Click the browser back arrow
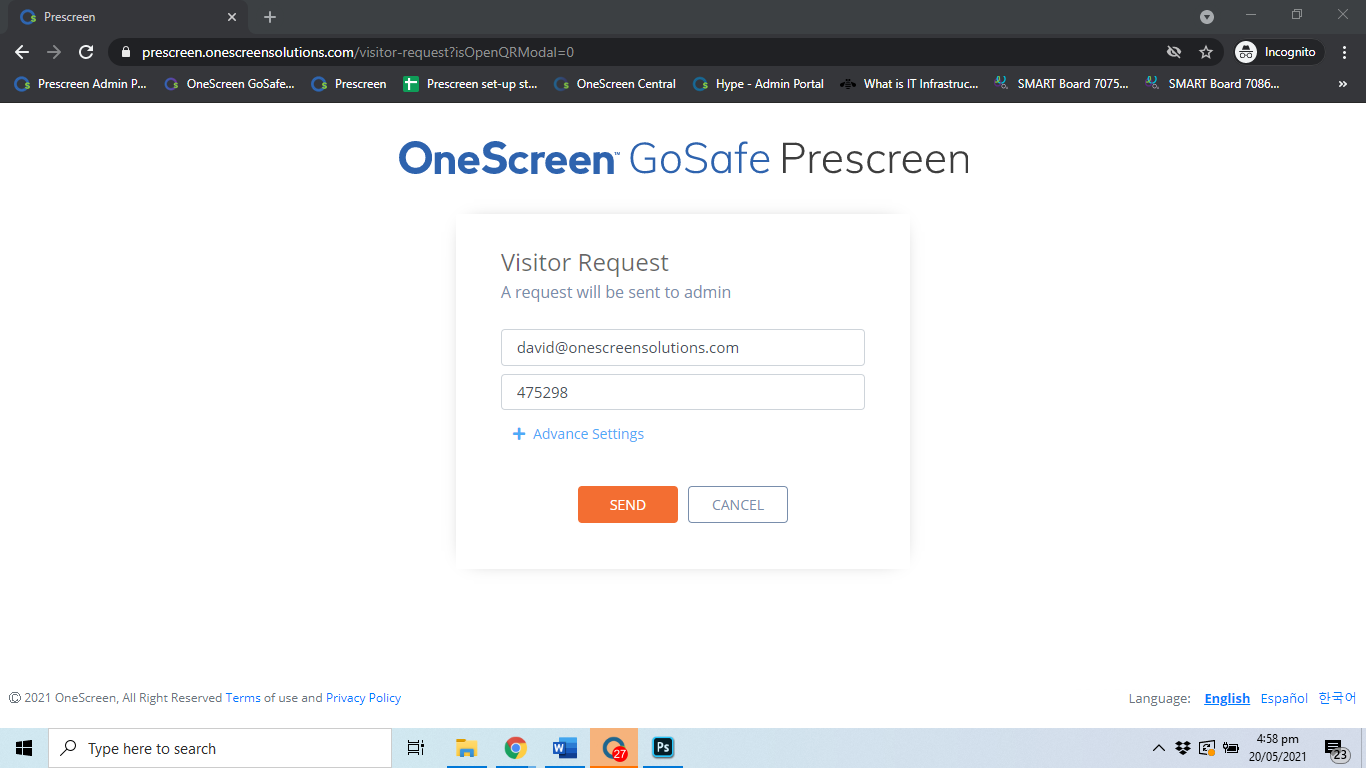 (22, 52)
